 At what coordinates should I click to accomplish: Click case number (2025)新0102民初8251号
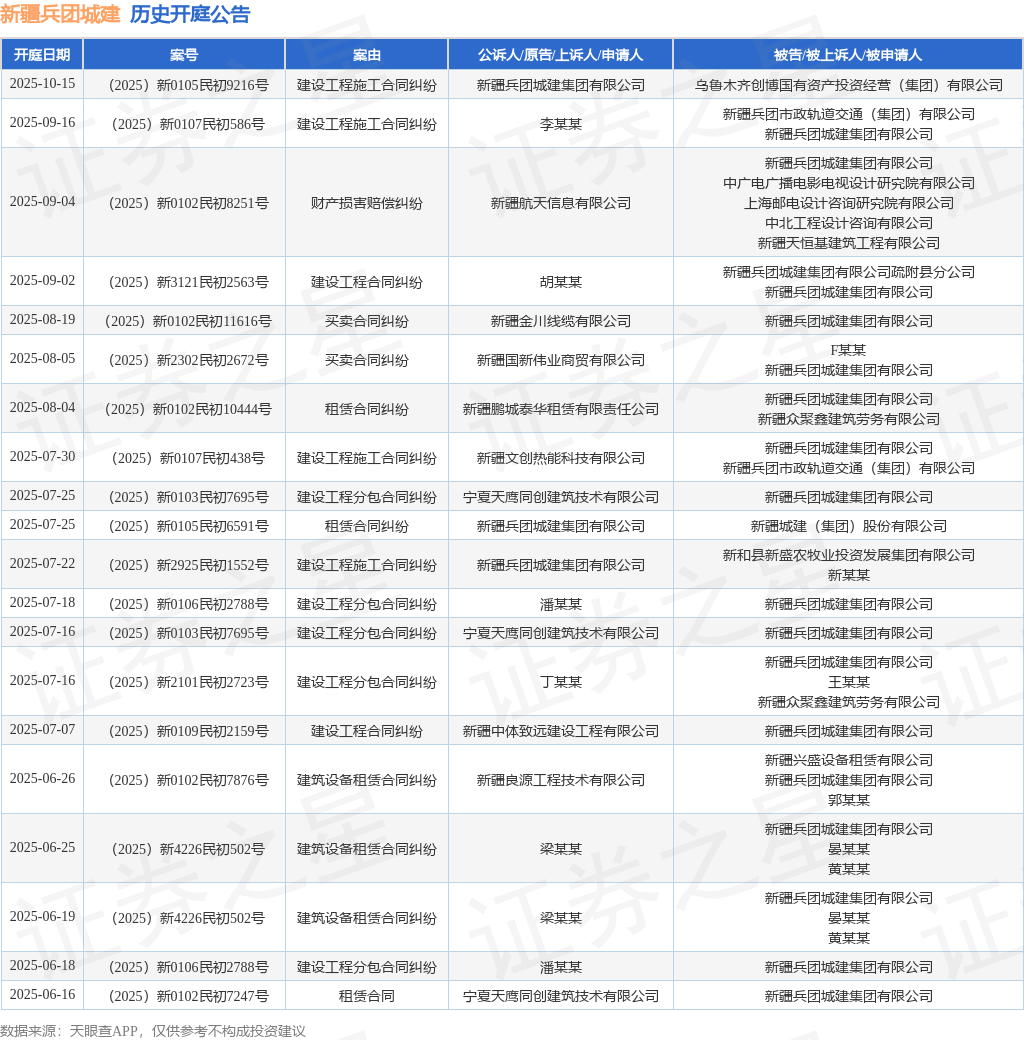pos(188,203)
